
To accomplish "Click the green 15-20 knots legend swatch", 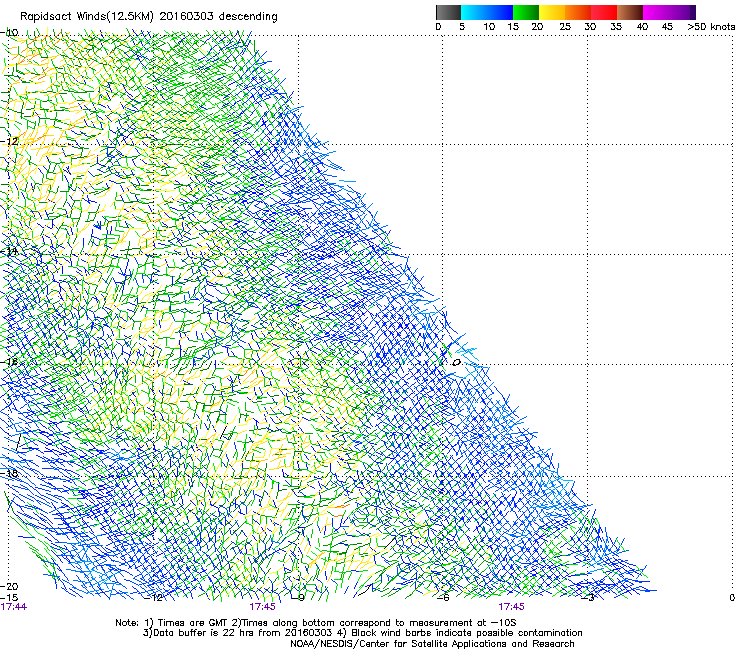I will 526,12.
